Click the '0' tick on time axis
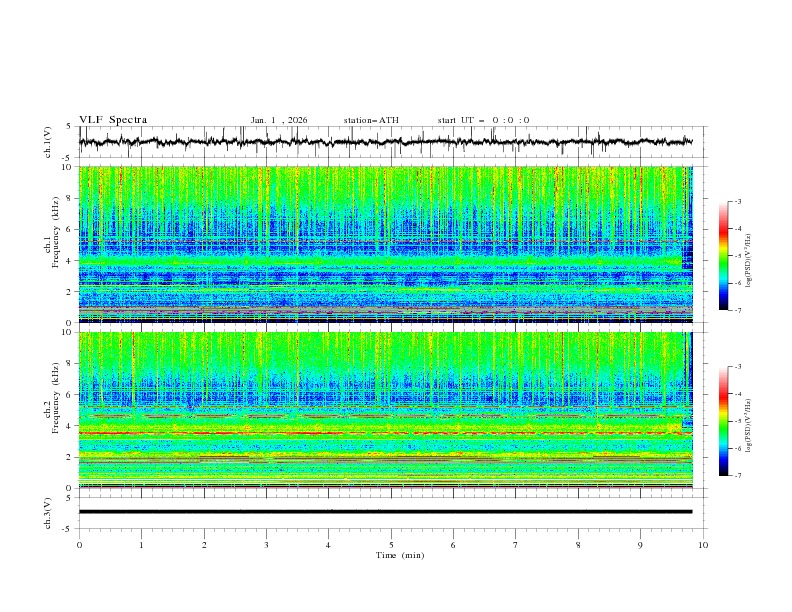Image resolution: width=792 pixels, height=612 pixels. (79, 545)
